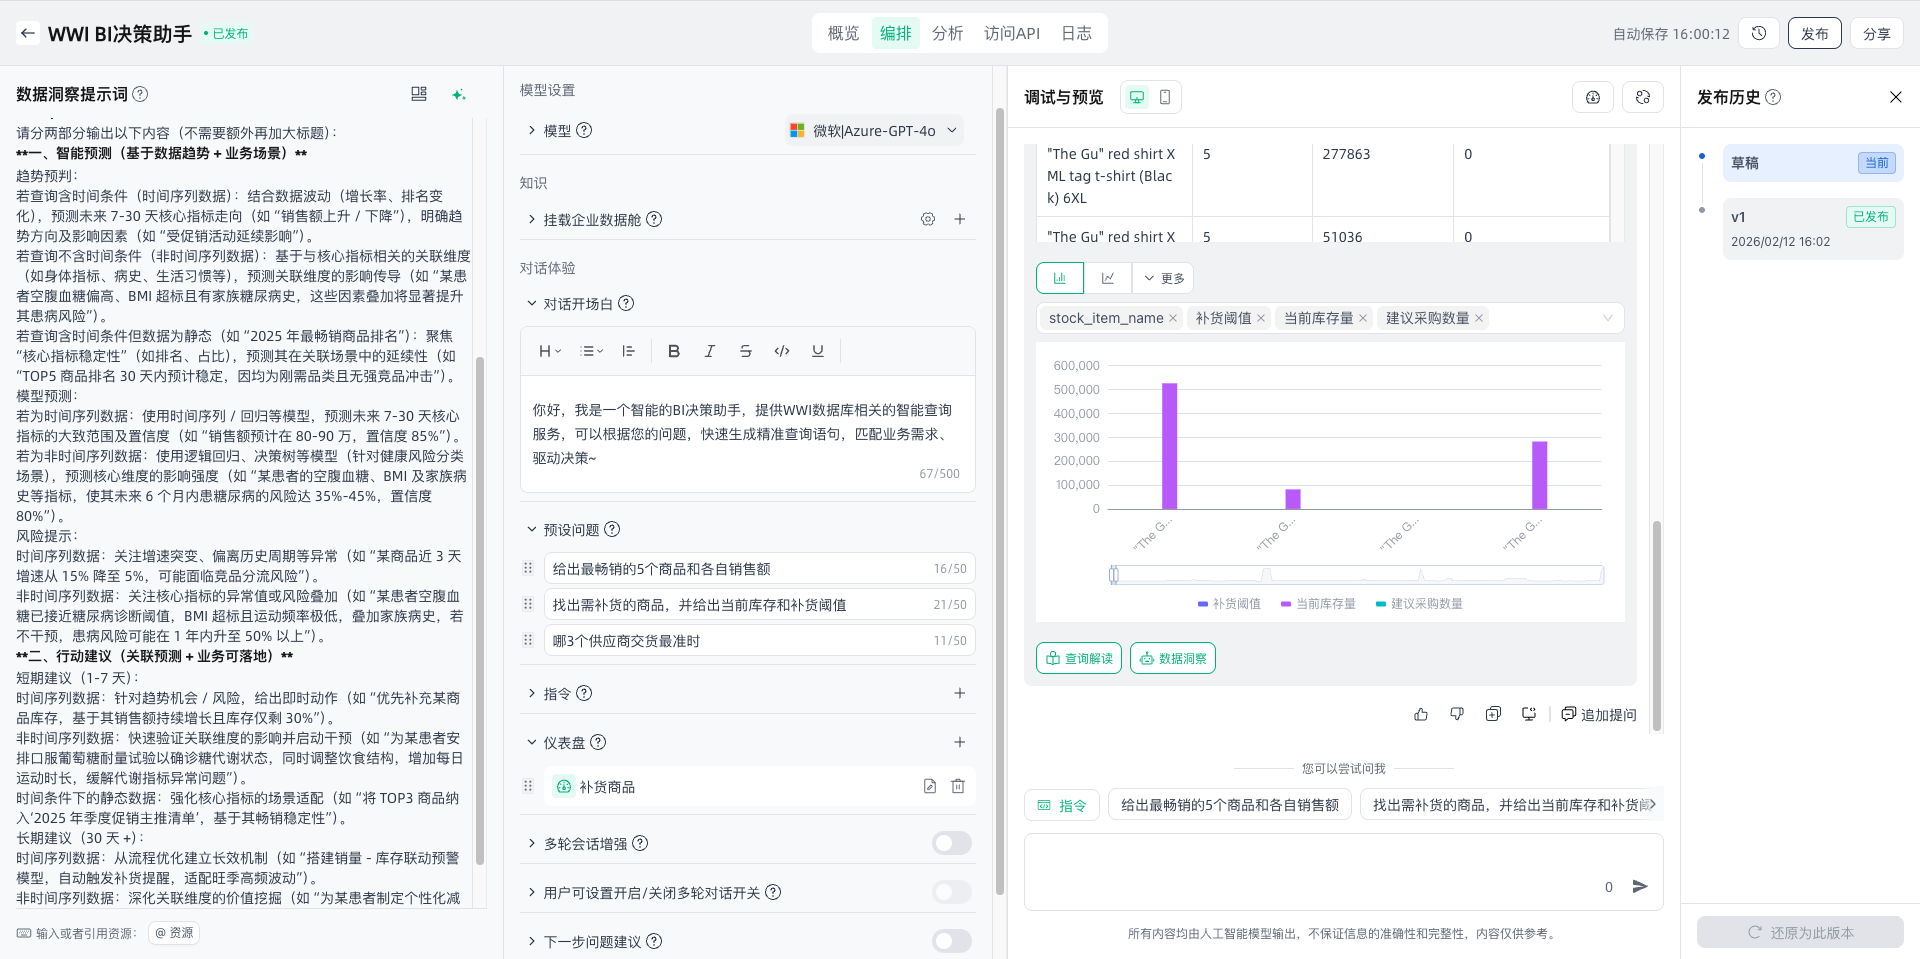Open the 访问API tab

(1011, 33)
